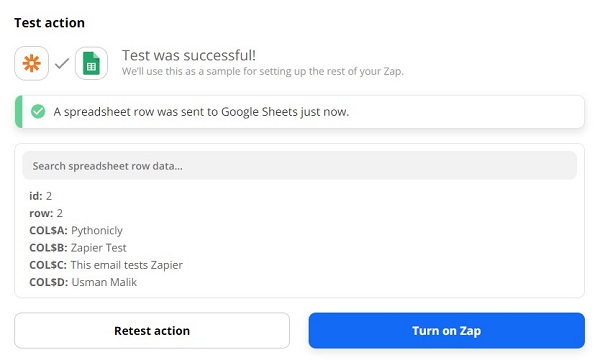Viewport: 600px width, 360px height.
Task: Click the sample for setting up Zap subtitle
Action: 263,71
